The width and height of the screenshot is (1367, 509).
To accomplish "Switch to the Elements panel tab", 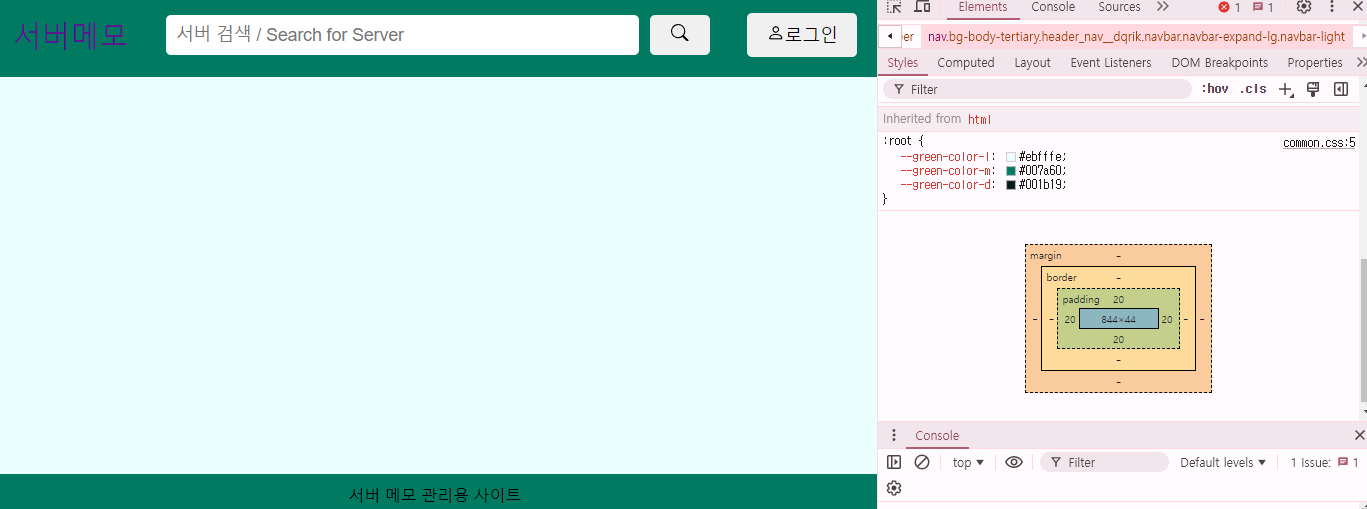I will pos(983,7).
